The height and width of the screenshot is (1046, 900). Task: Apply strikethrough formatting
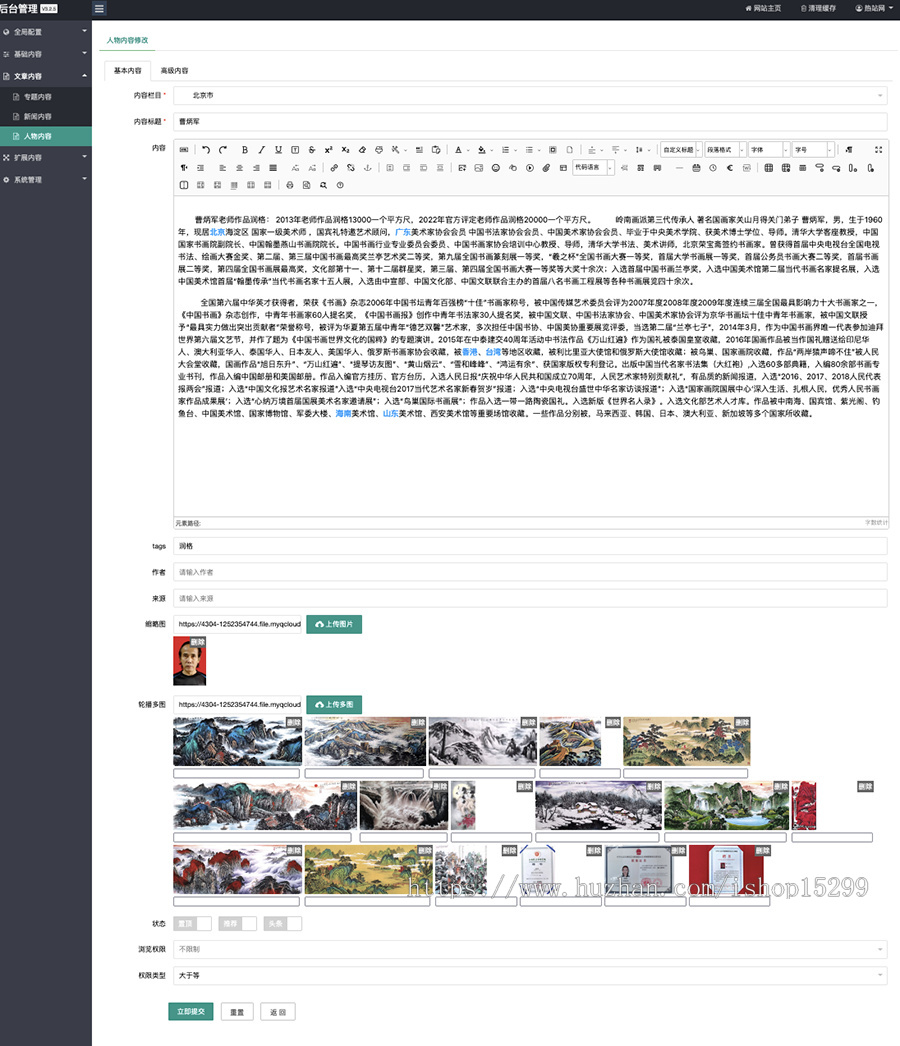tap(312, 150)
